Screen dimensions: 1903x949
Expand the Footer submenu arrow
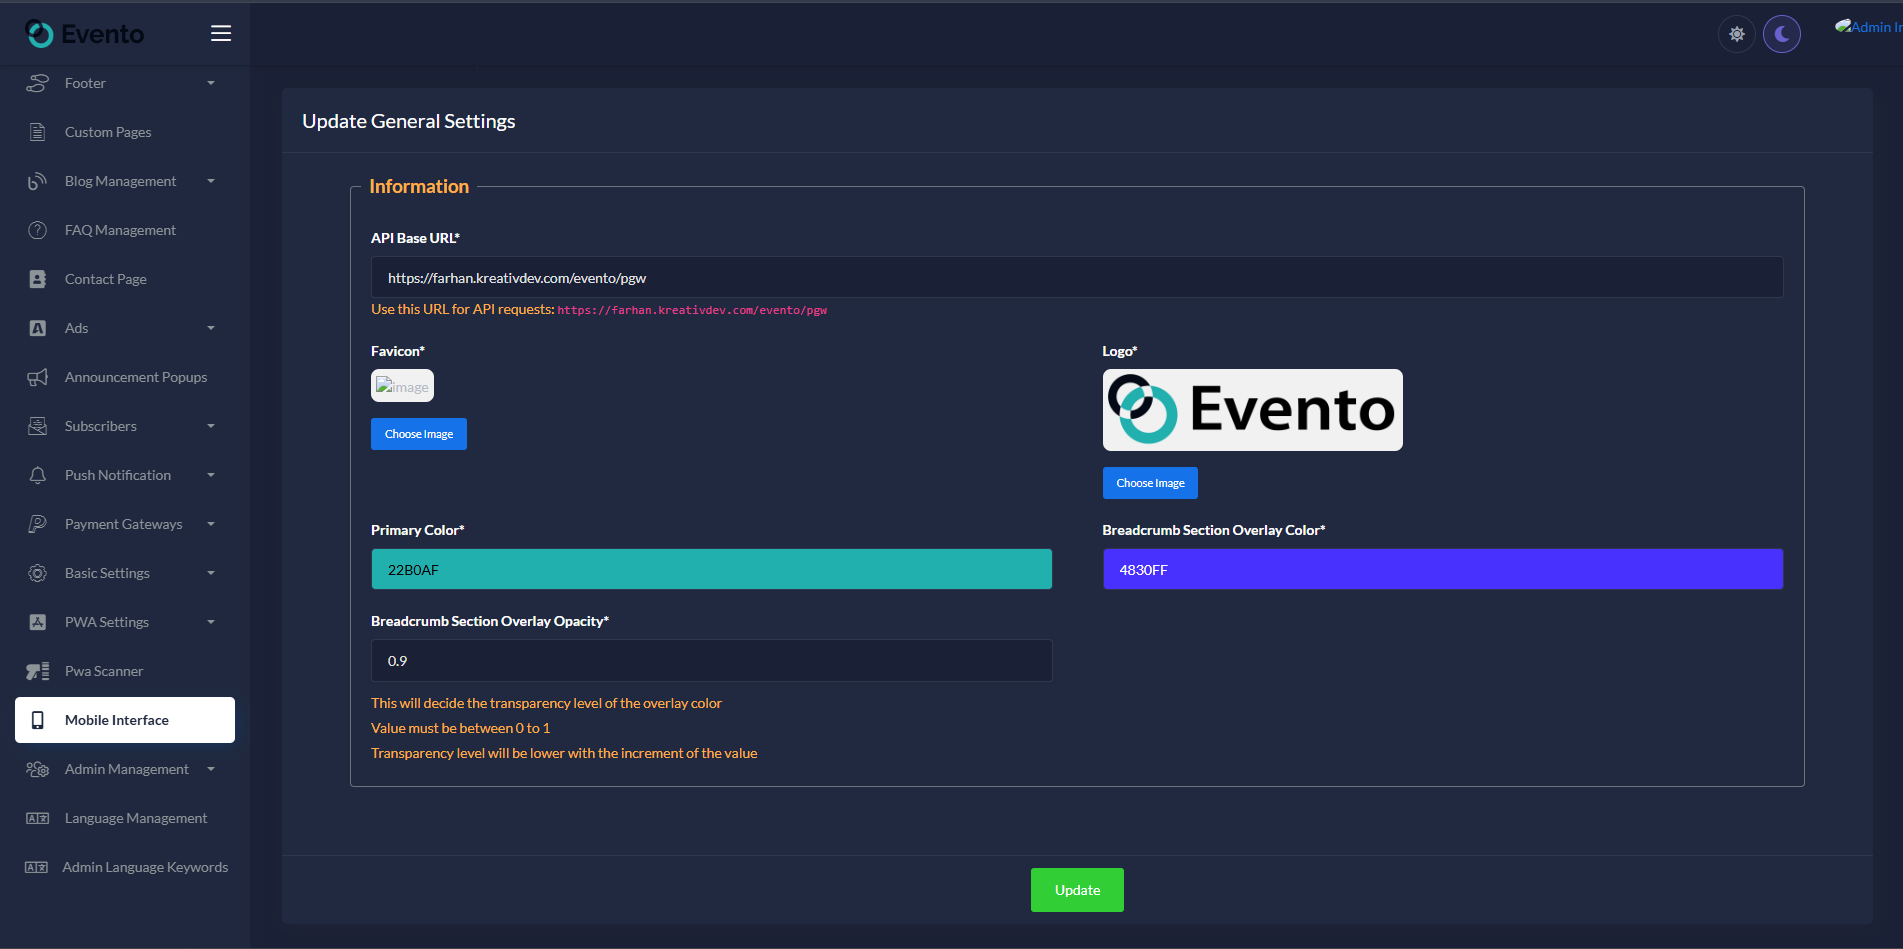pos(211,83)
